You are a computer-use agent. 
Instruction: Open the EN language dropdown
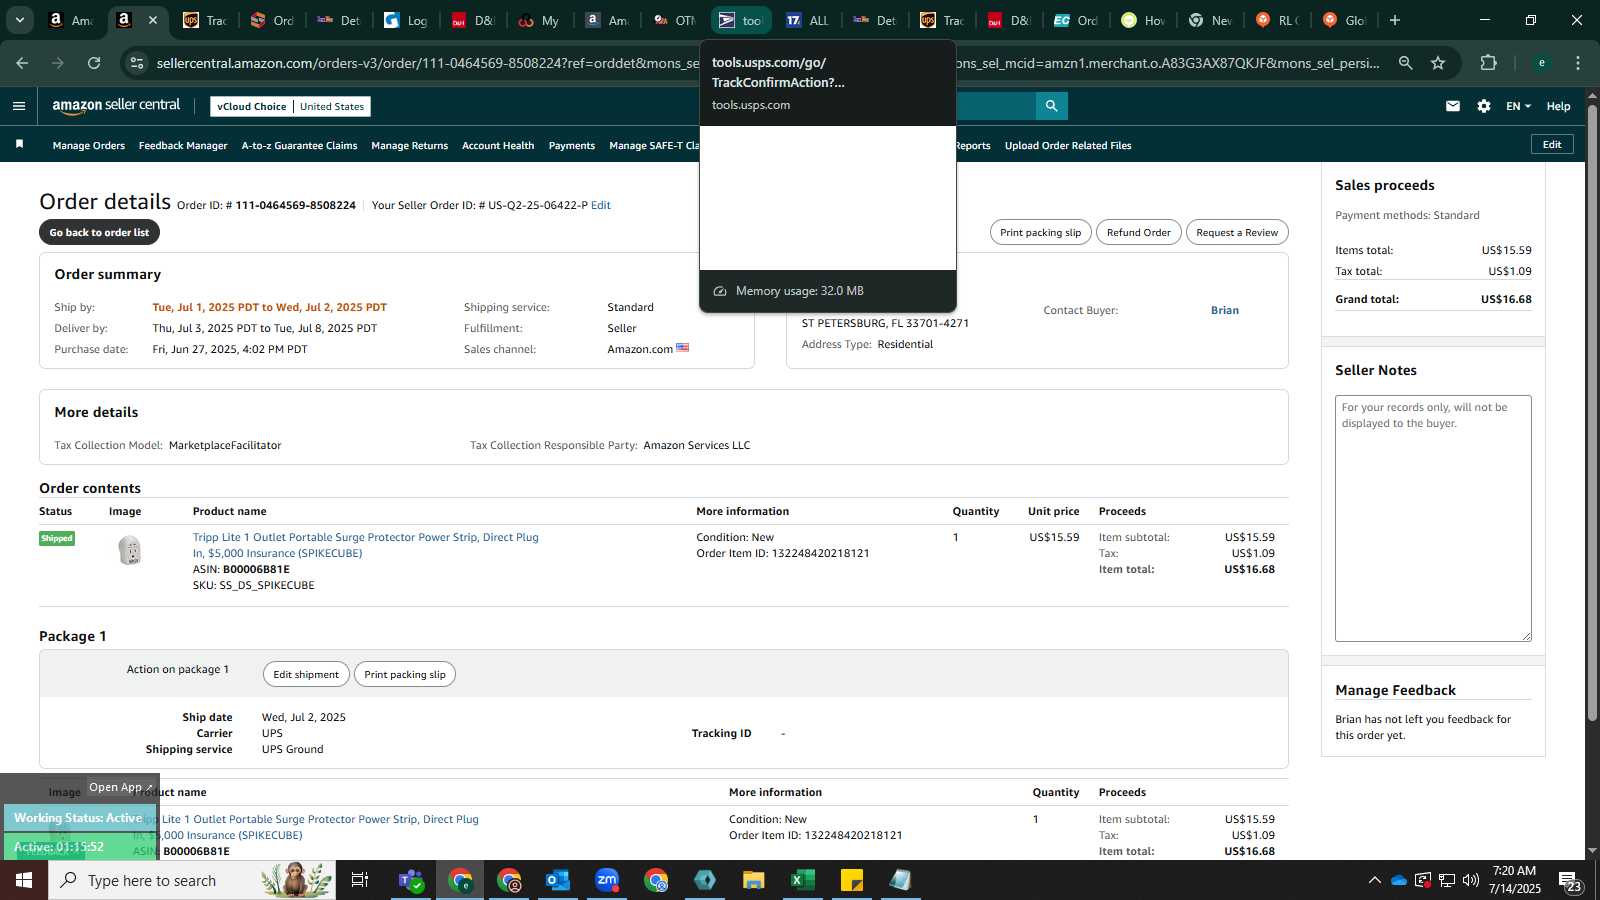click(x=1518, y=106)
